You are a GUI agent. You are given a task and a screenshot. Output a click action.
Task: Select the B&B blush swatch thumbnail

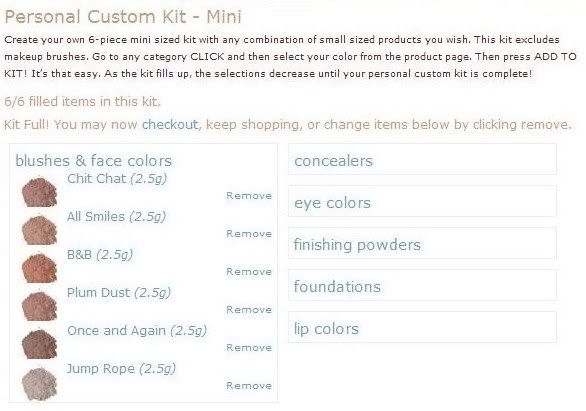tap(39, 267)
